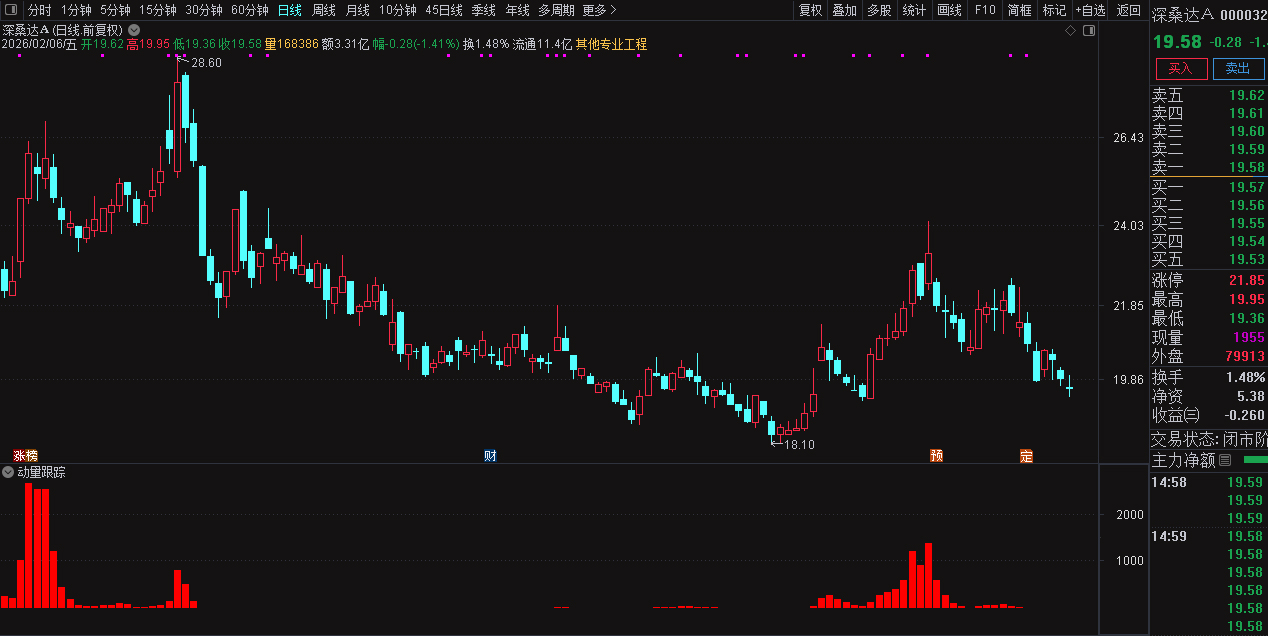Switch to the 分时 intraday tab
The image size is (1268, 636).
[38, 10]
